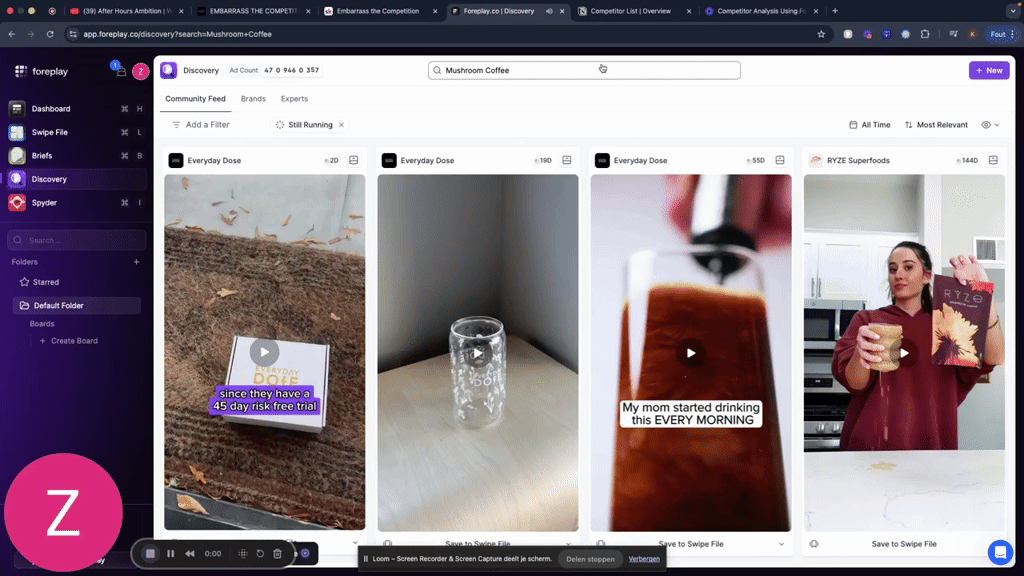1024x576 pixels.
Task: Click Save to Swipe File on RYZE ad
Action: tap(904, 543)
